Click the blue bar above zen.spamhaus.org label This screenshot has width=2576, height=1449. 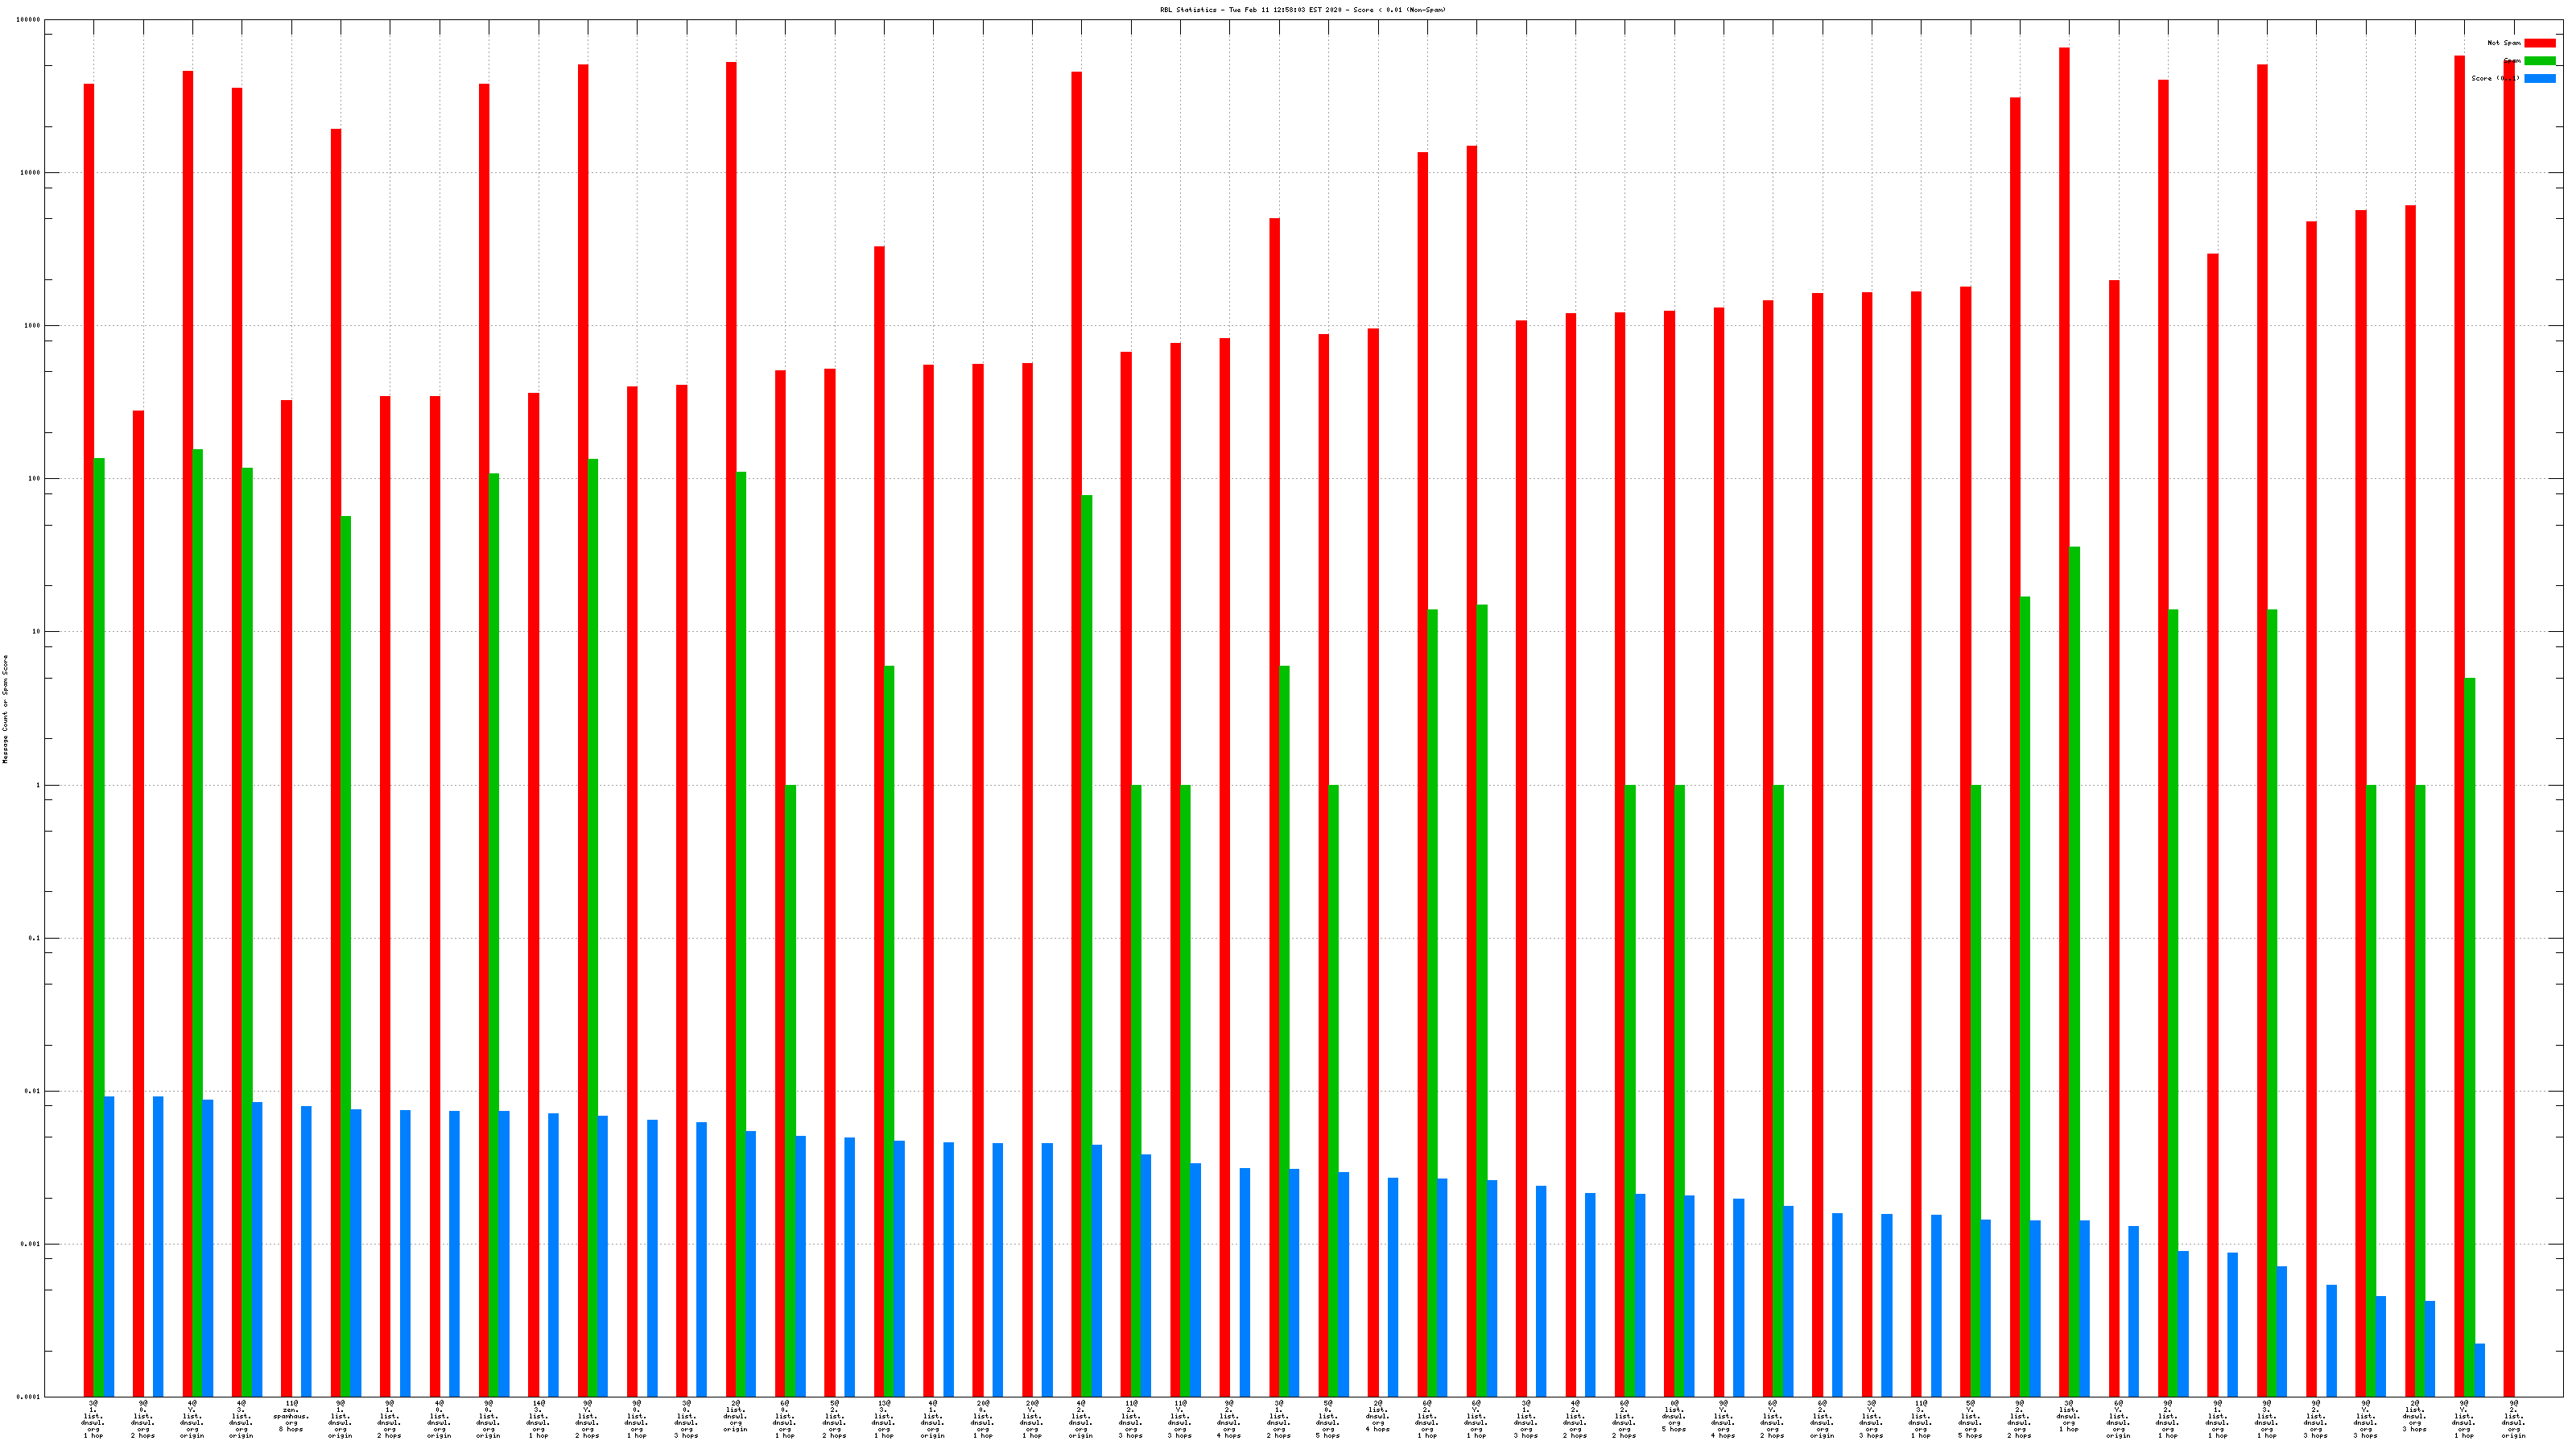click(x=306, y=1251)
